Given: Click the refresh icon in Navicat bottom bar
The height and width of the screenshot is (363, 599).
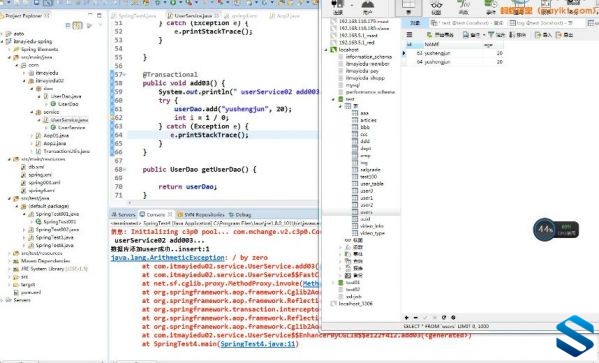Looking at the screenshot, I should click(x=444, y=318).
